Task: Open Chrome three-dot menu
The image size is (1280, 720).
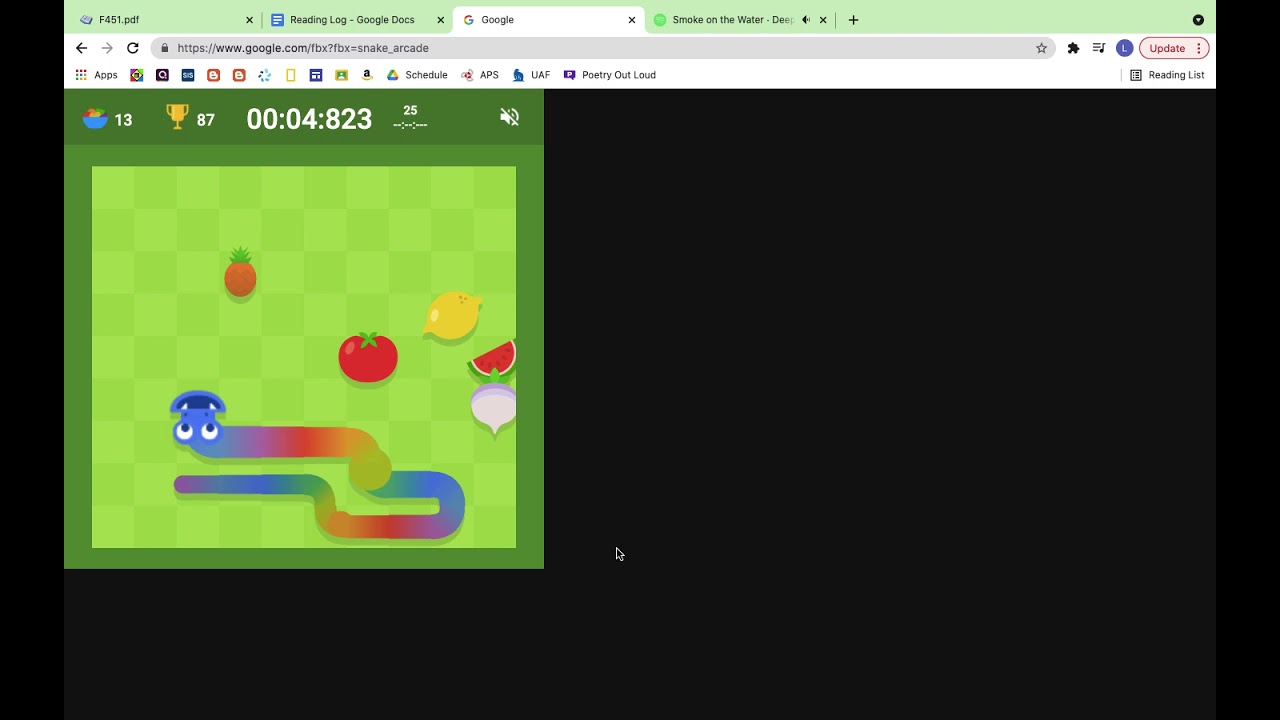Action: coord(1198,48)
